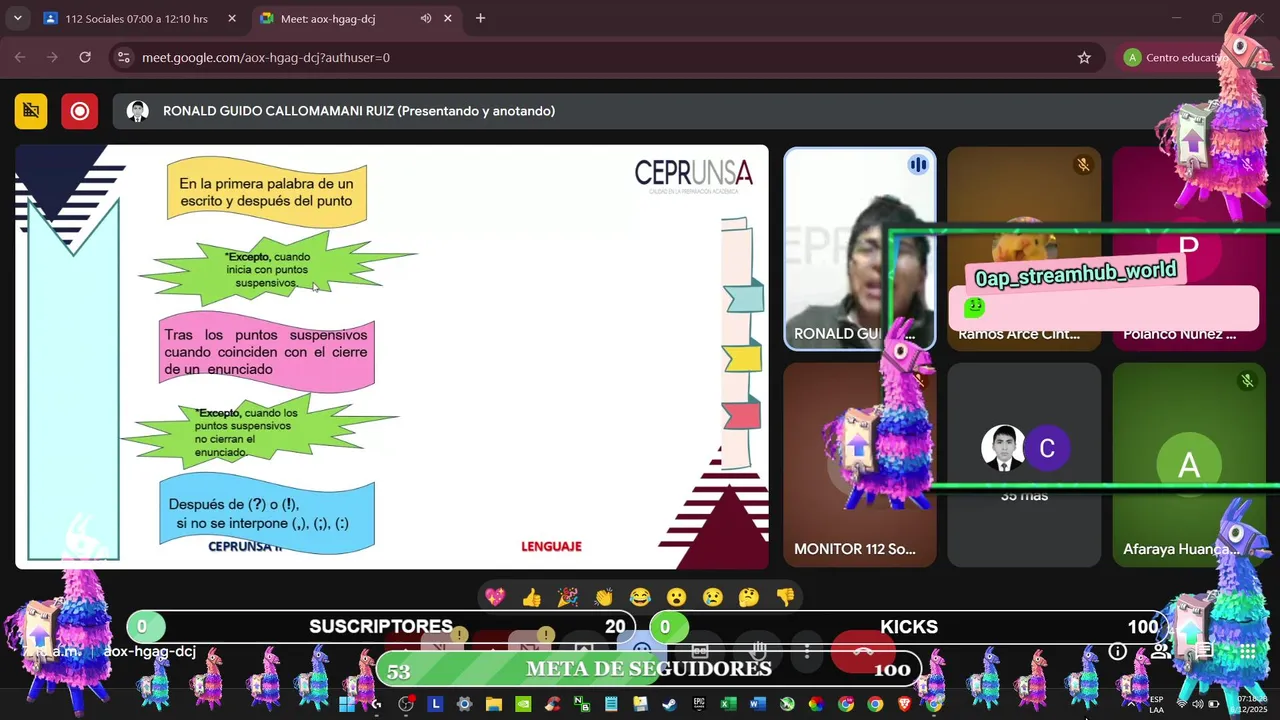The width and height of the screenshot is (1280, 720).
Task: Send the crying face emoji reaction
Action: (712, 597)
